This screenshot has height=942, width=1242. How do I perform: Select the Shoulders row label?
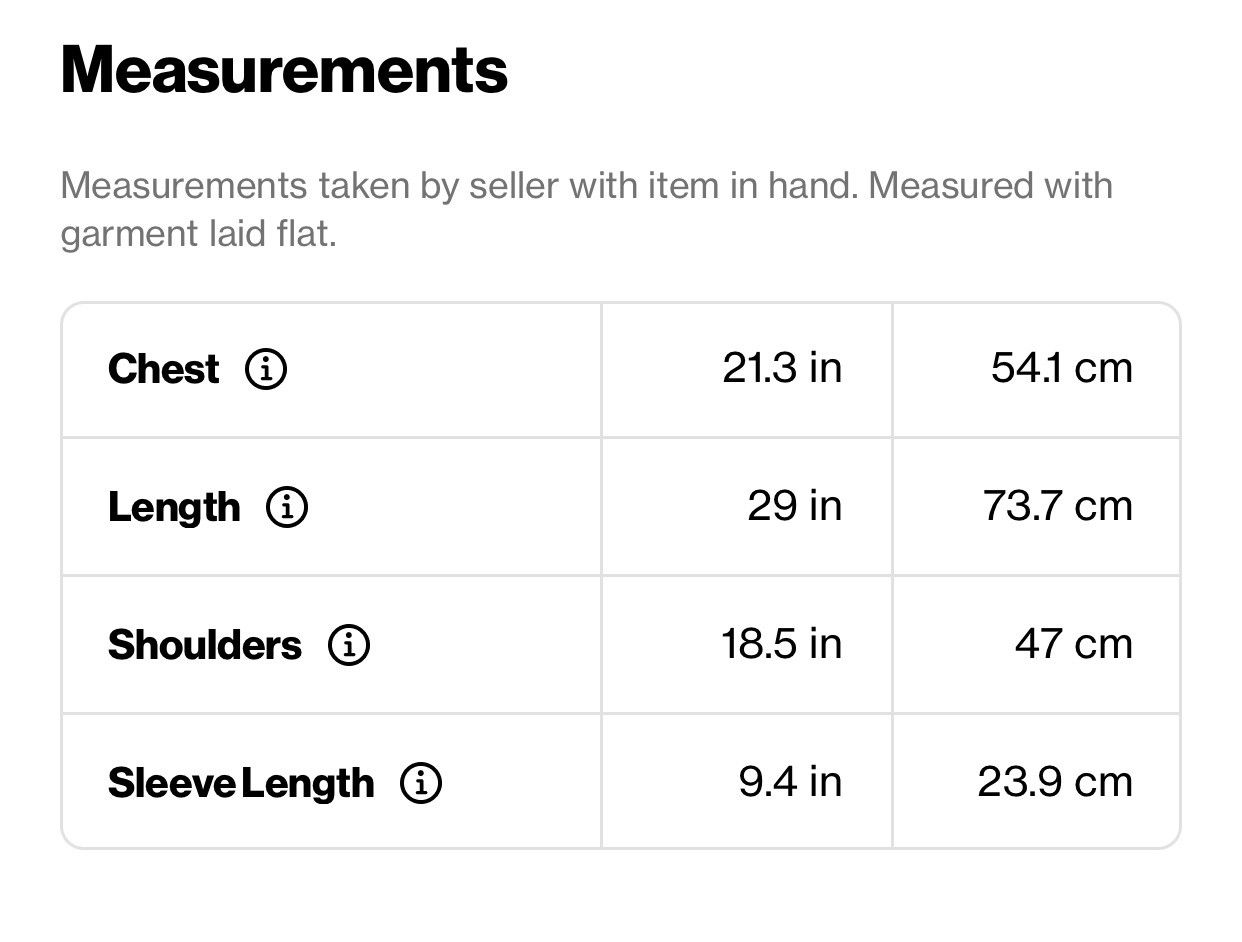tap(205, 645)
